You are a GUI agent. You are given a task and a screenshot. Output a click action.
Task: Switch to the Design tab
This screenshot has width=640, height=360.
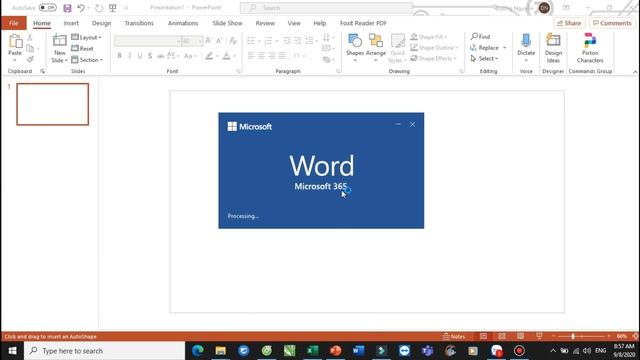101,23
